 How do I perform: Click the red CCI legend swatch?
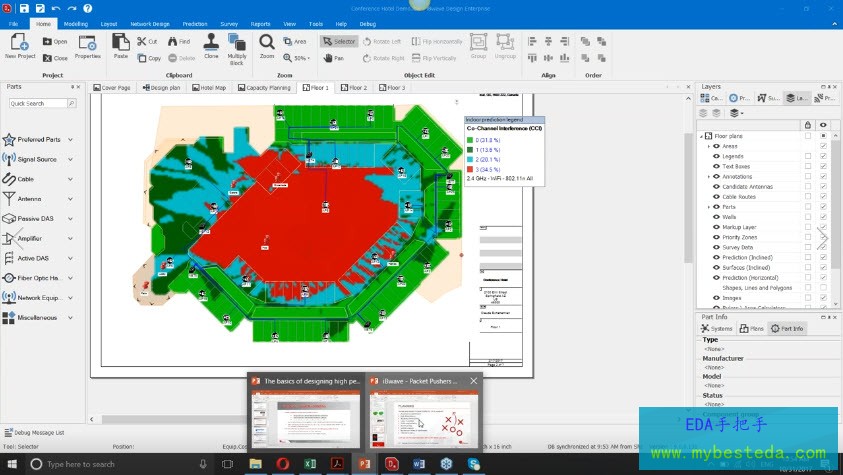point(470,170)
